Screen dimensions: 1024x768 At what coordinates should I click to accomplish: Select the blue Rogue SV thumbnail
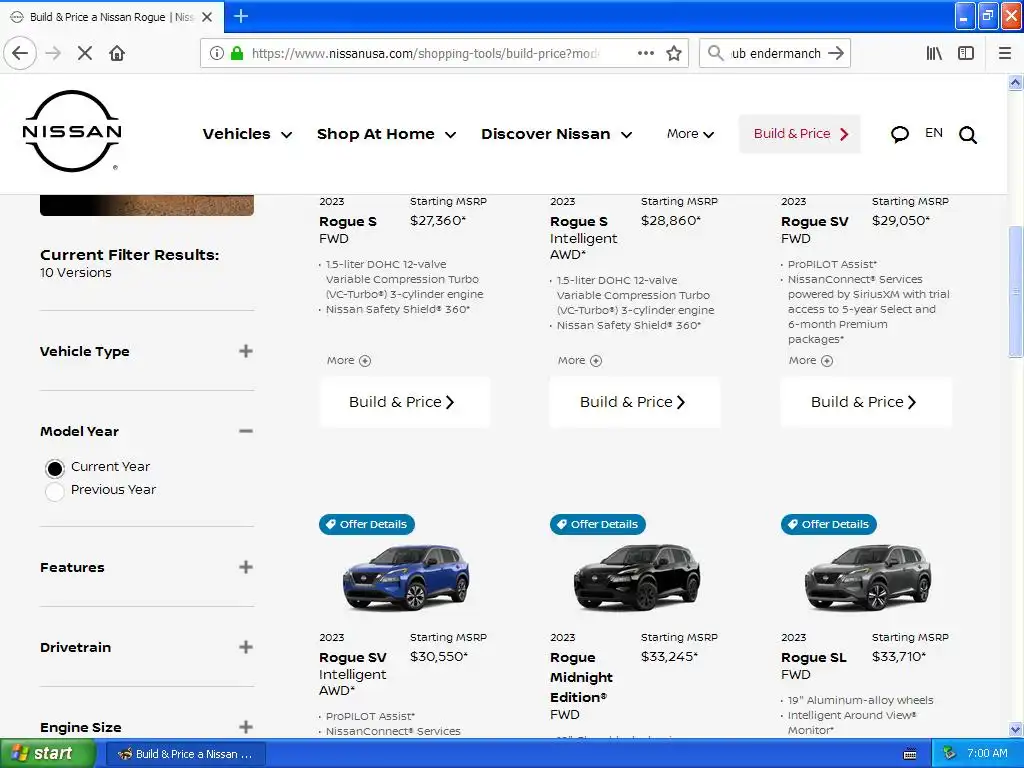[x=406, y=578]
